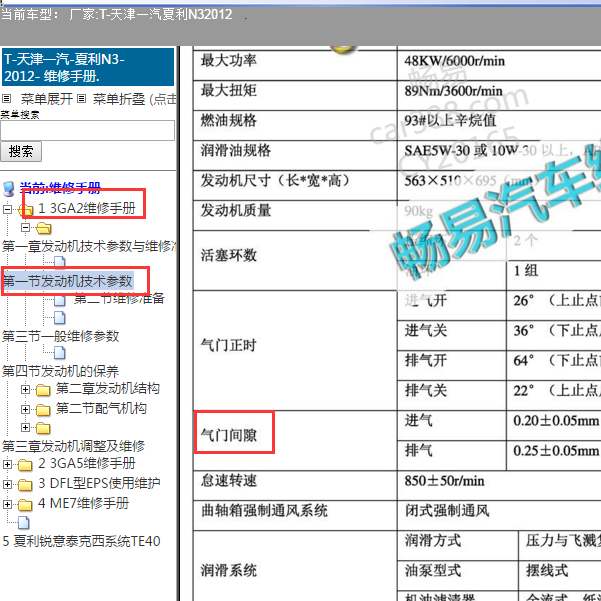Click the 燃油规格 table cell
This screenshot has height=601, width=601.
[x=295, y=125]
